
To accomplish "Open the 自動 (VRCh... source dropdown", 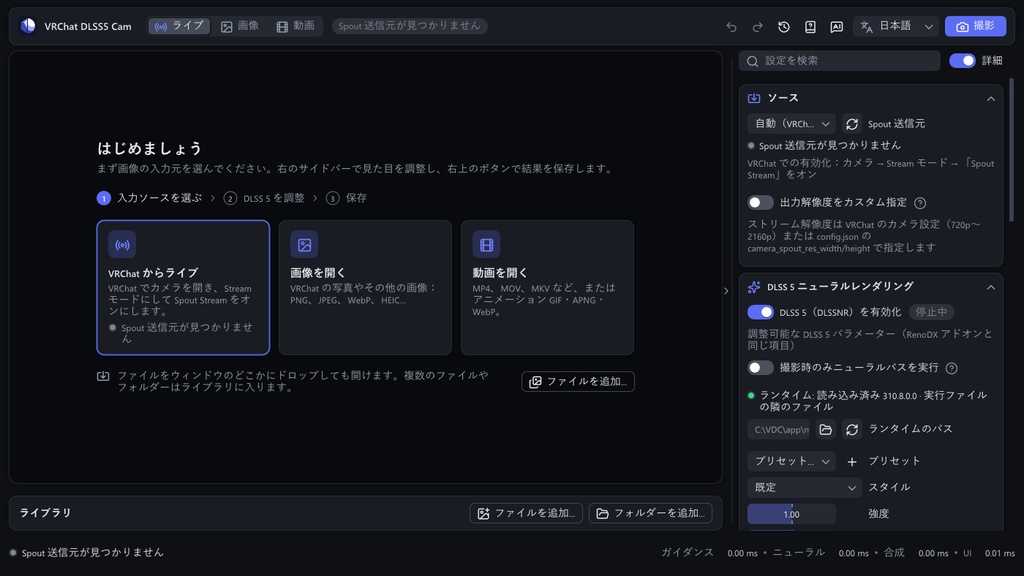I will point(792,123).
